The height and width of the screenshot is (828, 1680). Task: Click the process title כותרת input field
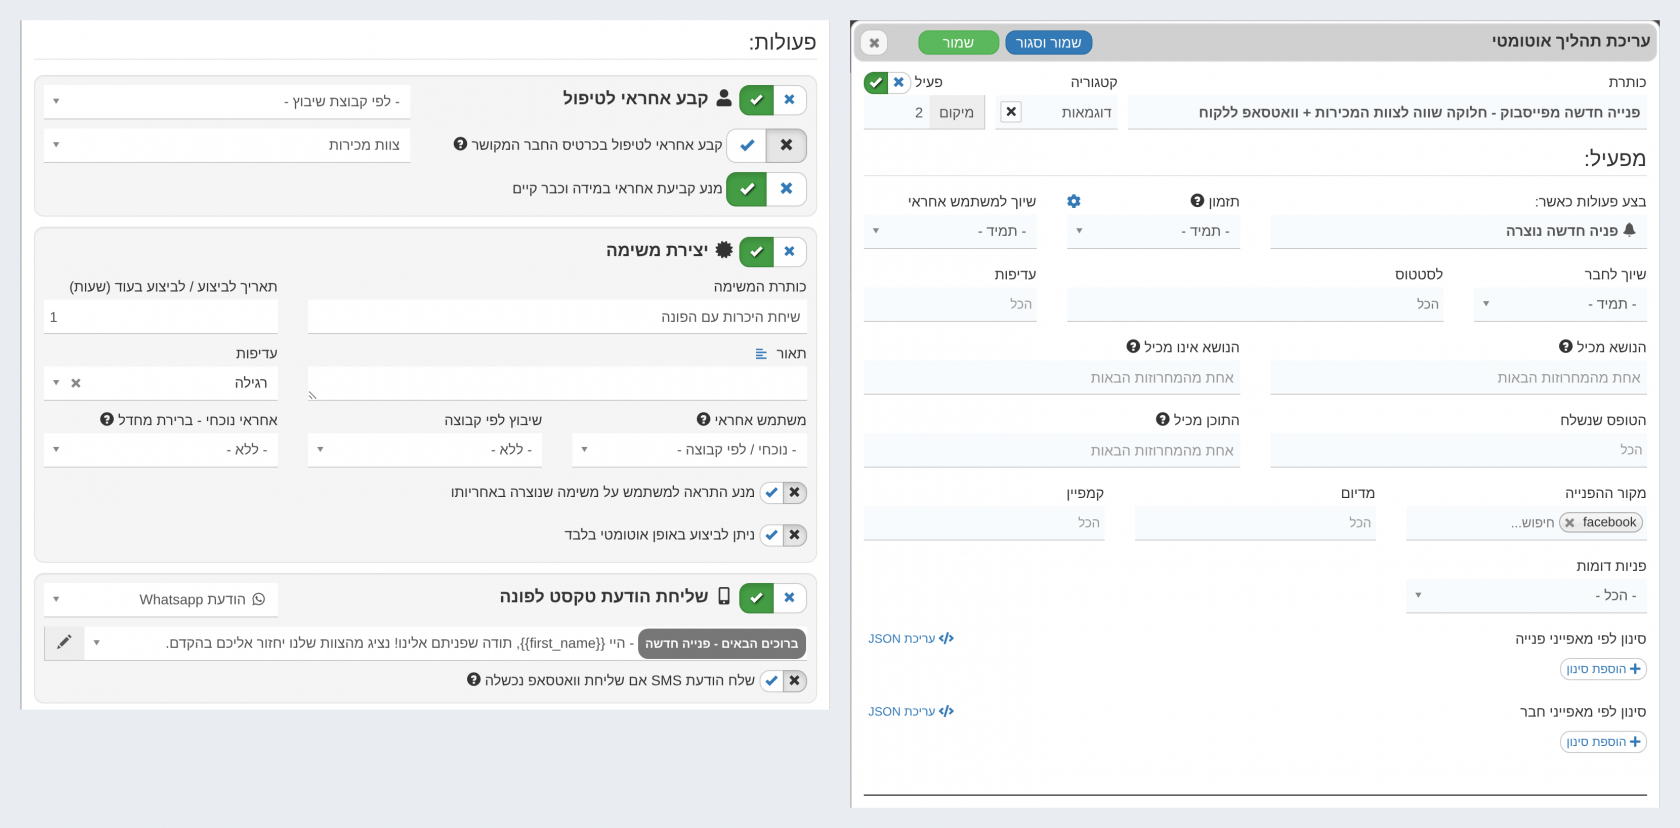point(1387,113)
